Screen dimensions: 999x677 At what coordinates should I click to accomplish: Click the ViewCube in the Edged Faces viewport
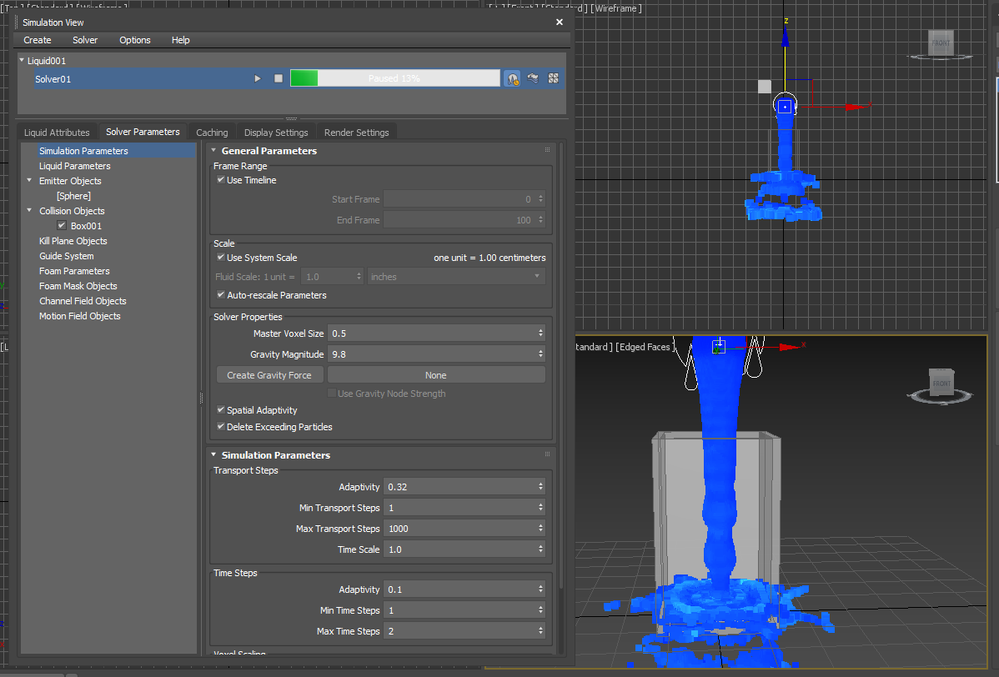[x=942, y=383]
